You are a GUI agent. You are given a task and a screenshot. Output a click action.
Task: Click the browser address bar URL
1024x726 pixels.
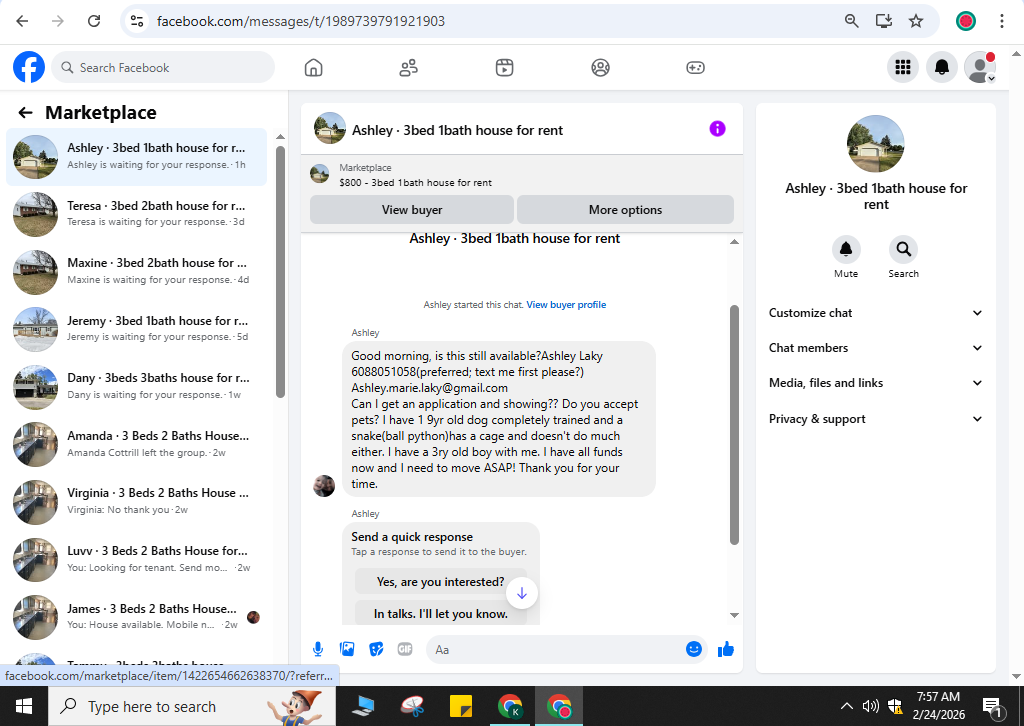300,21
